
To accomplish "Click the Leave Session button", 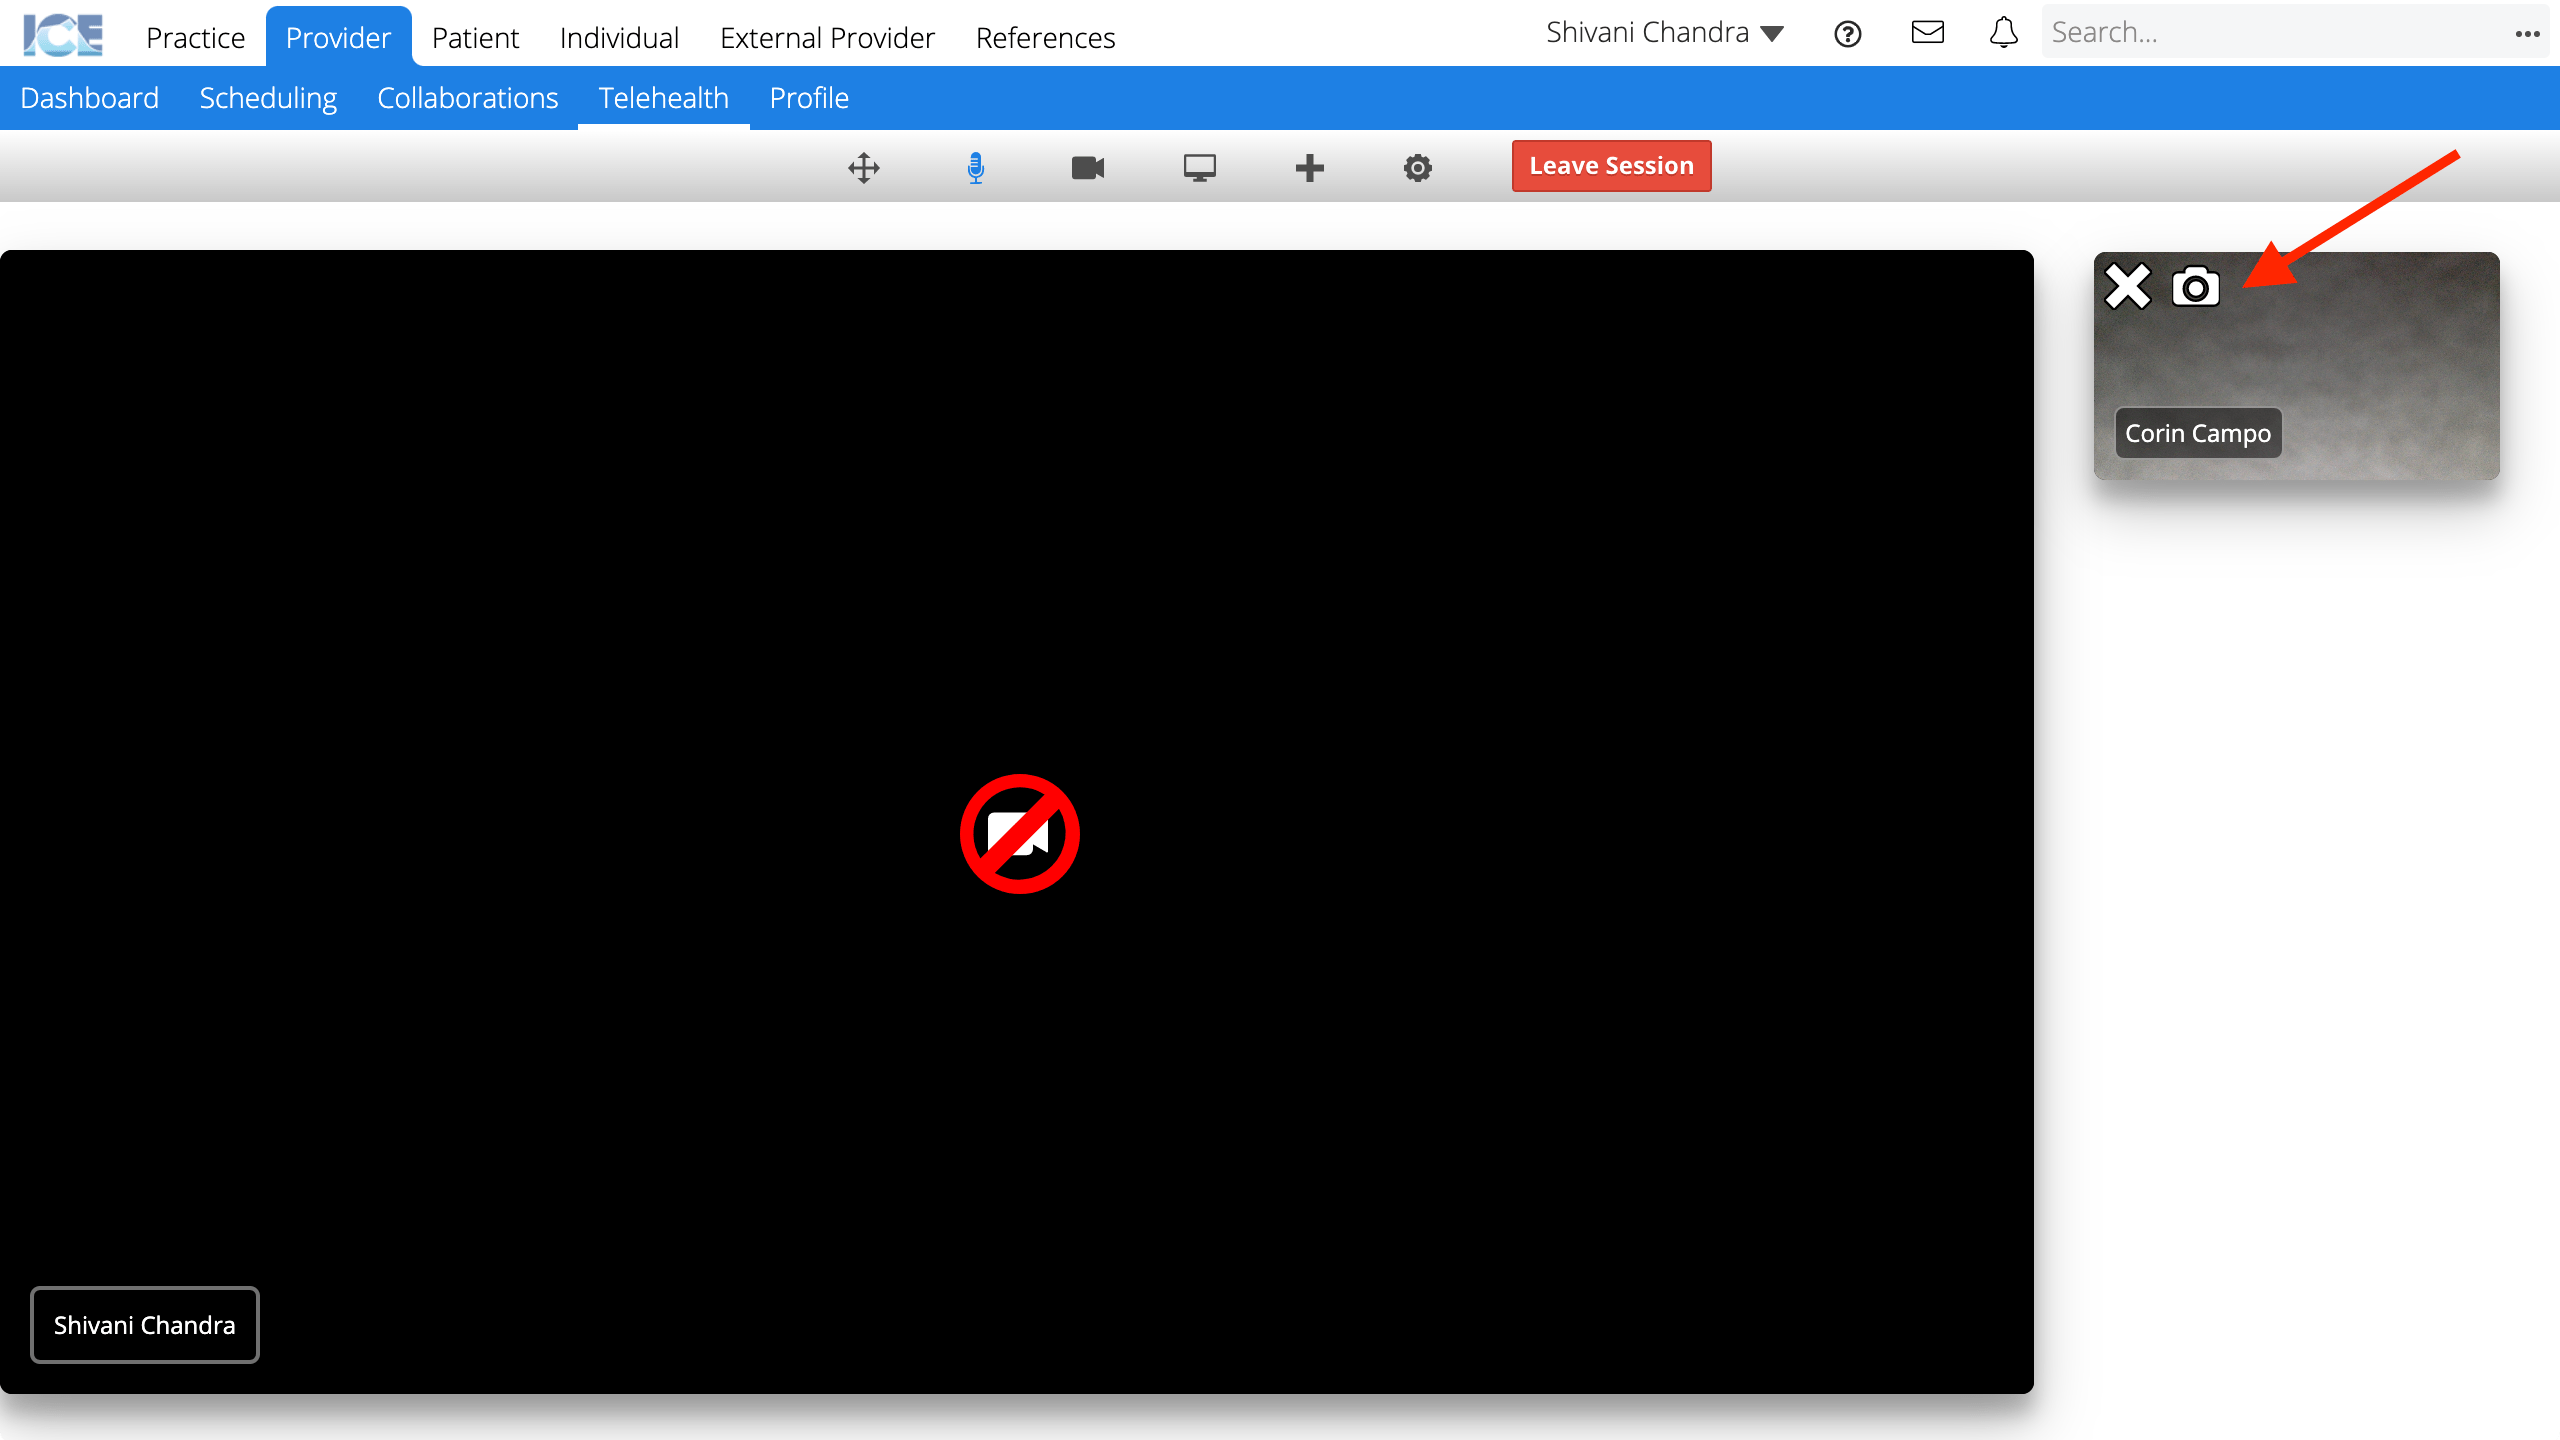I will click(x=1611, y=165).
